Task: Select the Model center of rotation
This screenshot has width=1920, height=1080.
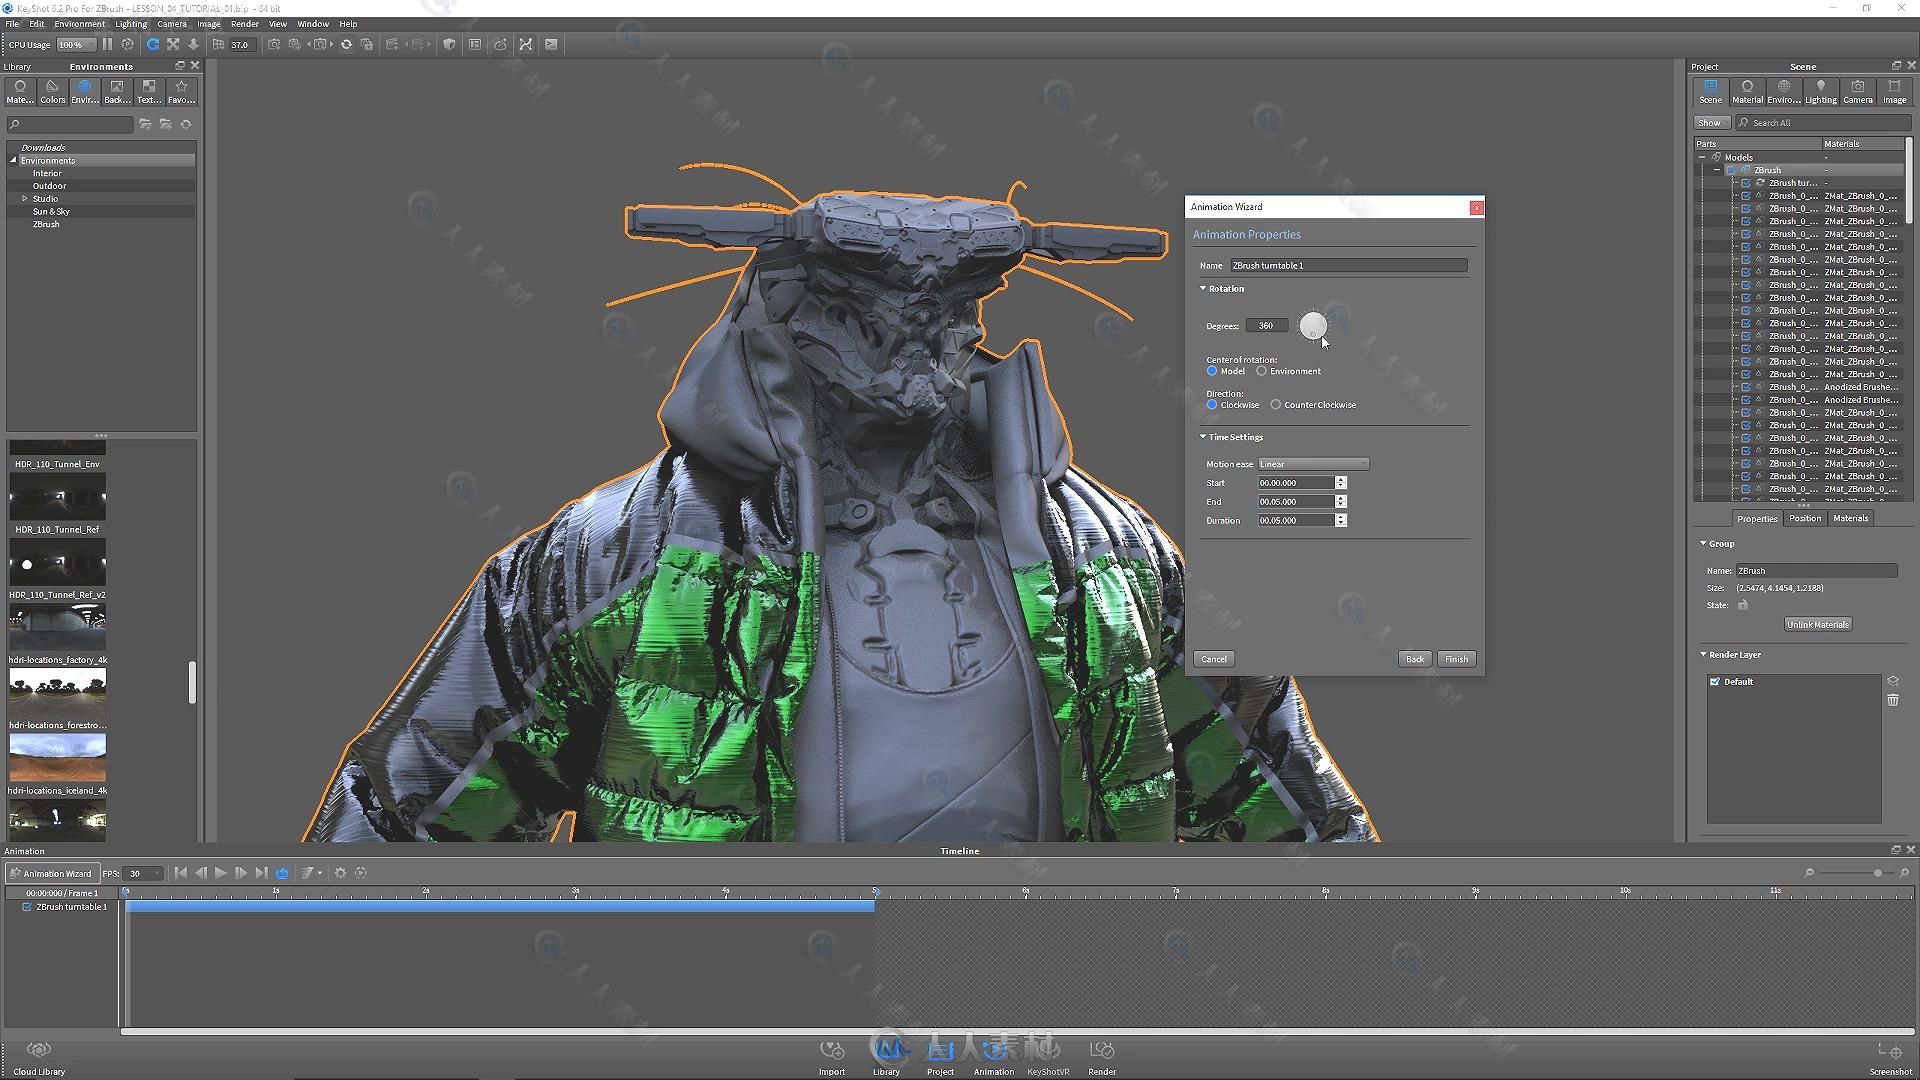Action: (1212, 371)
